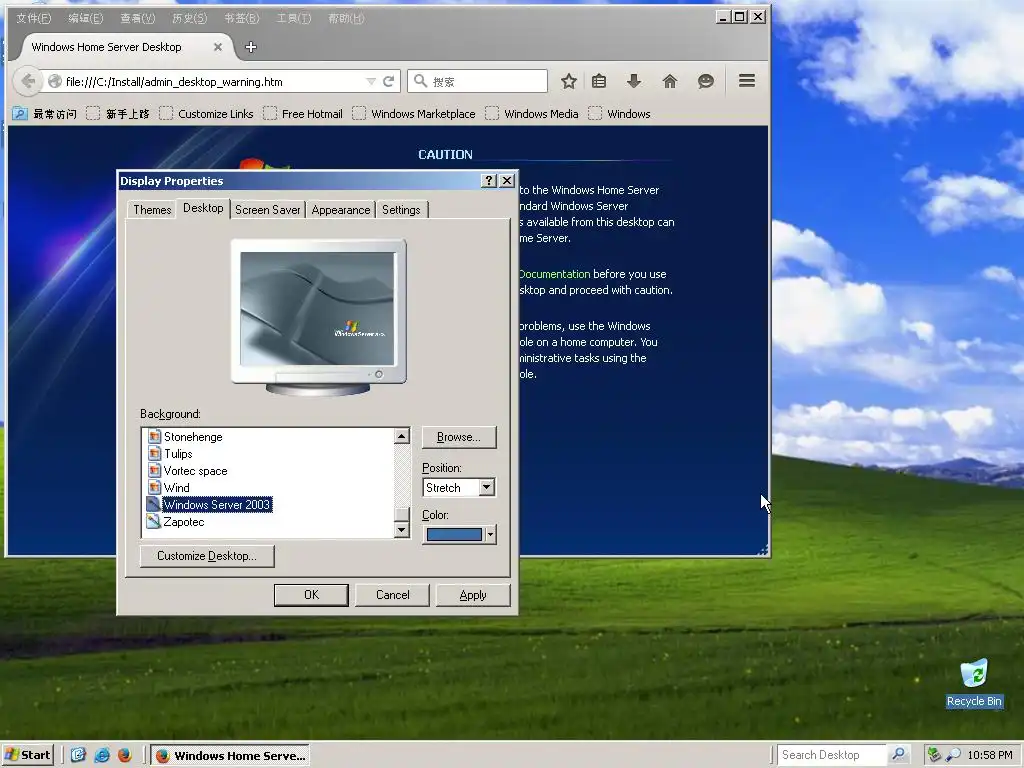Open a new tab with plus icon
This screenshot has width=1024, height=768.
(251, 47)
